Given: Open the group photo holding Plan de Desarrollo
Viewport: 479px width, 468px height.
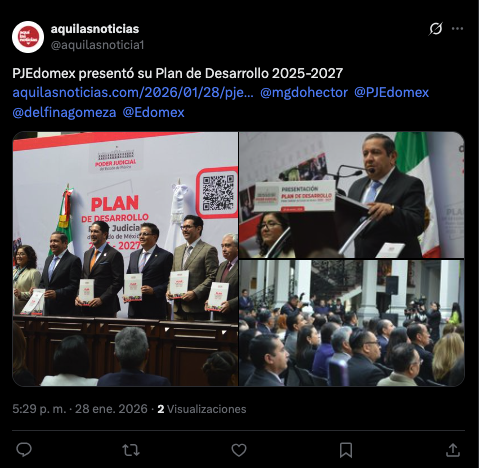Looking at the screenshot, I should (125, 259).
